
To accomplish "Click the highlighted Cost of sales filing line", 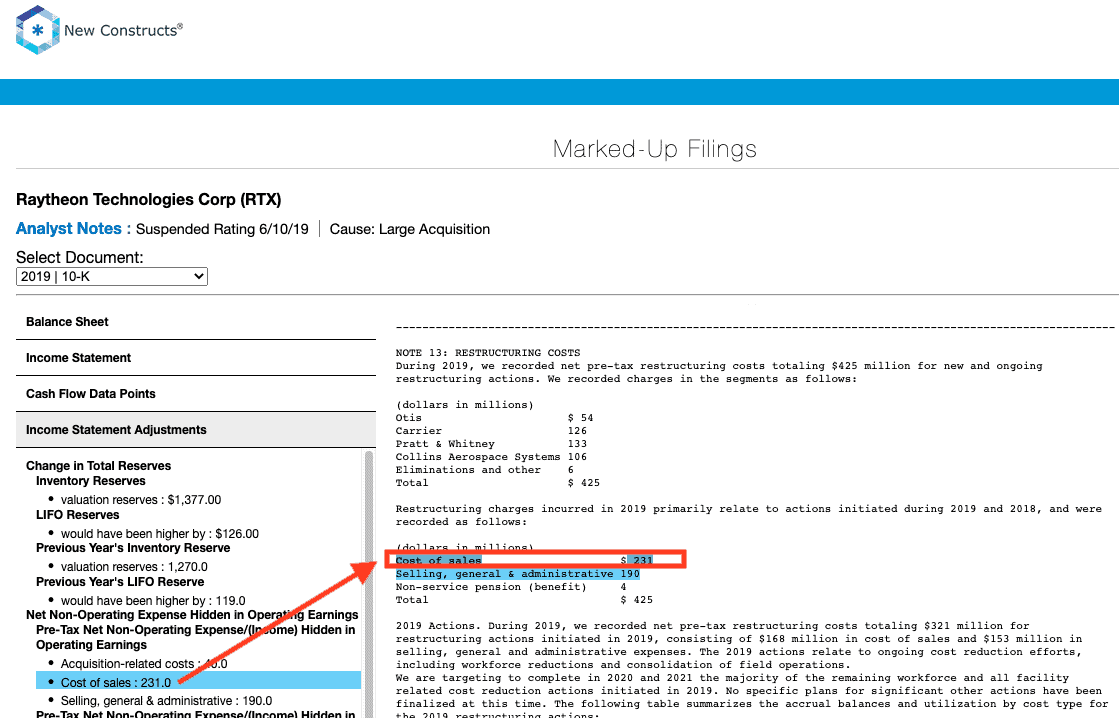I will [x=524, y=560].
